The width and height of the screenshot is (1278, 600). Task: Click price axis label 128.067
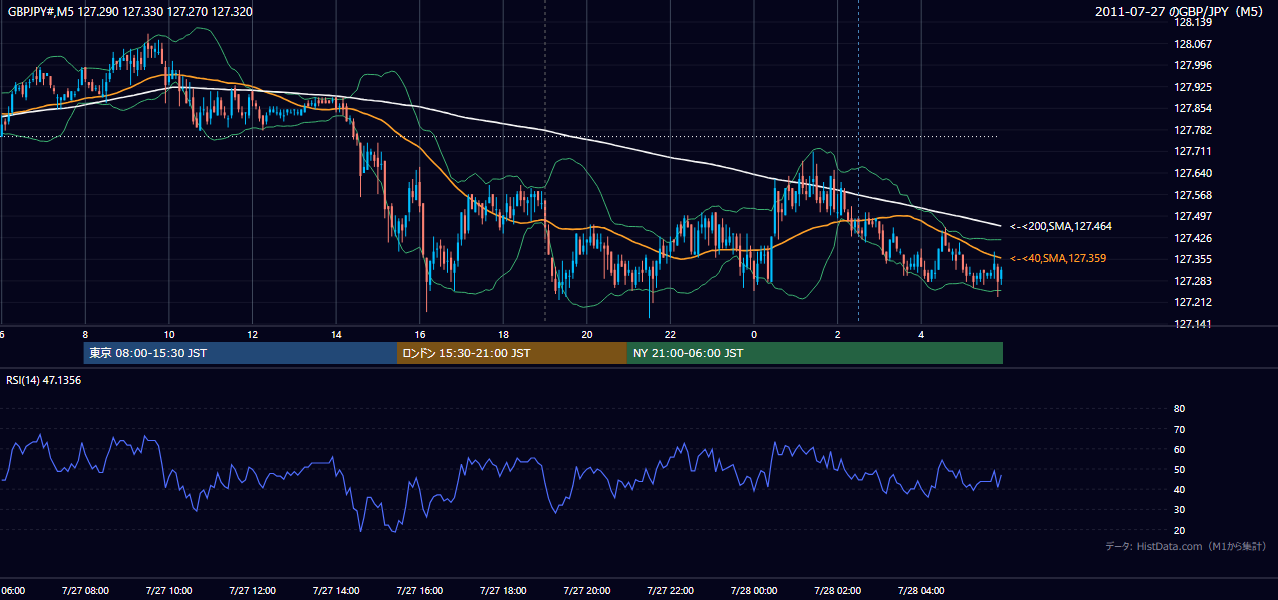(x=1192, y=44)
